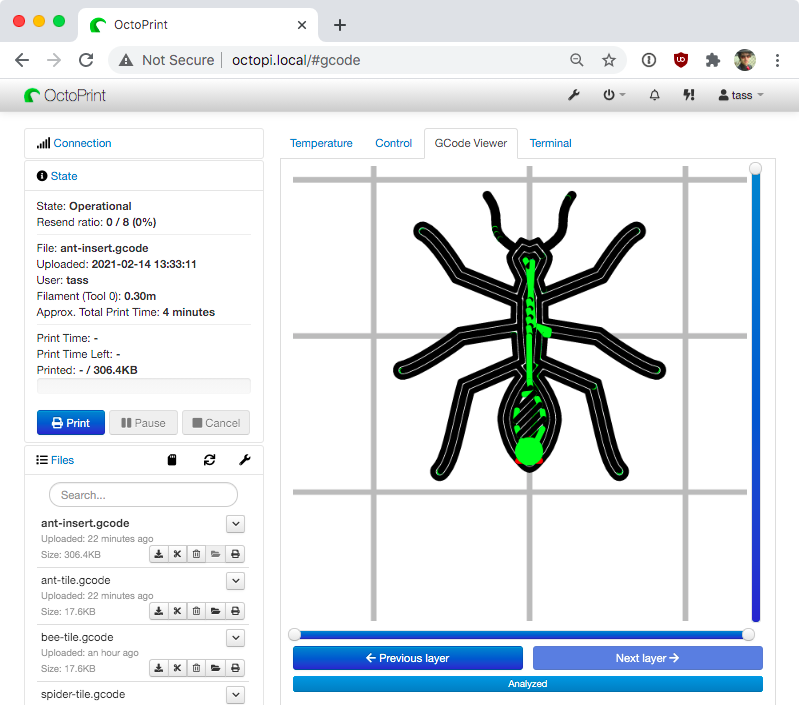The height and width of the screenshot is (705, 799).
Task: Switch to the Temperature tab
Action: pos(321,143)
